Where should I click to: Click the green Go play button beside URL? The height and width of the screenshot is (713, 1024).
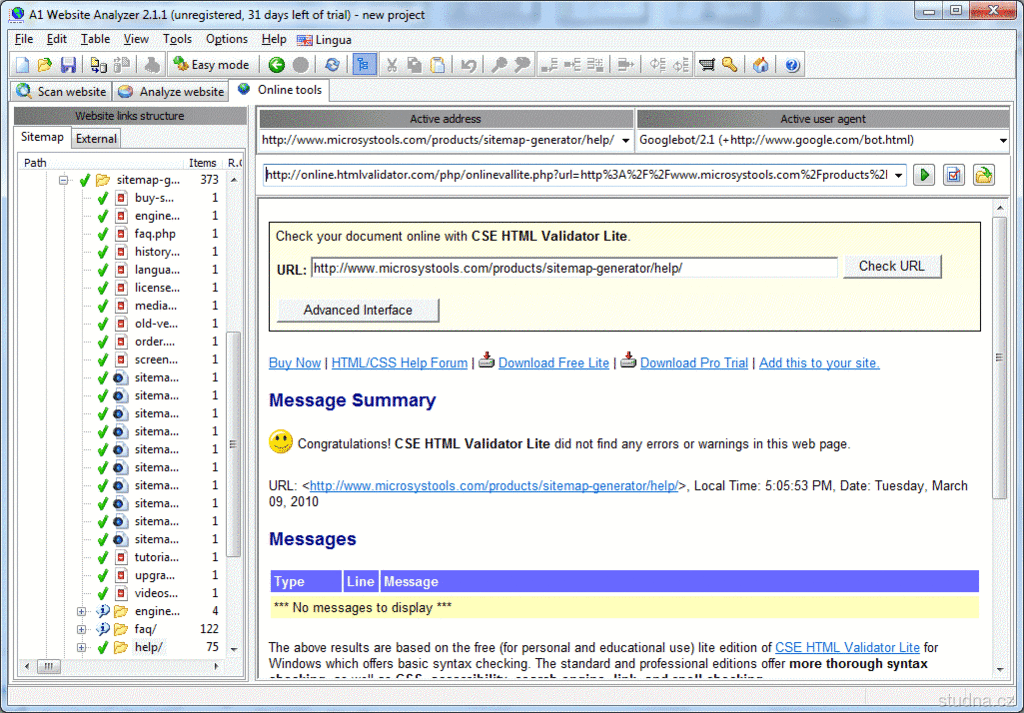click(x=925, y=176)
